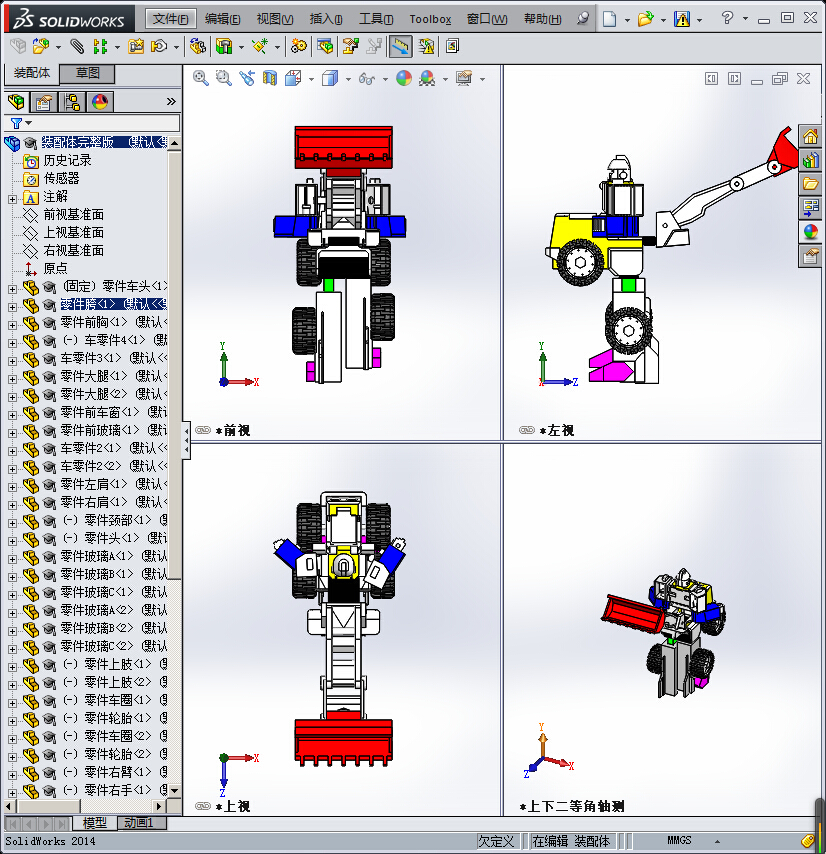Expand the 零件大腿<2> component node
Viewport: 826px width, 854px height.
tap(13, 396)
